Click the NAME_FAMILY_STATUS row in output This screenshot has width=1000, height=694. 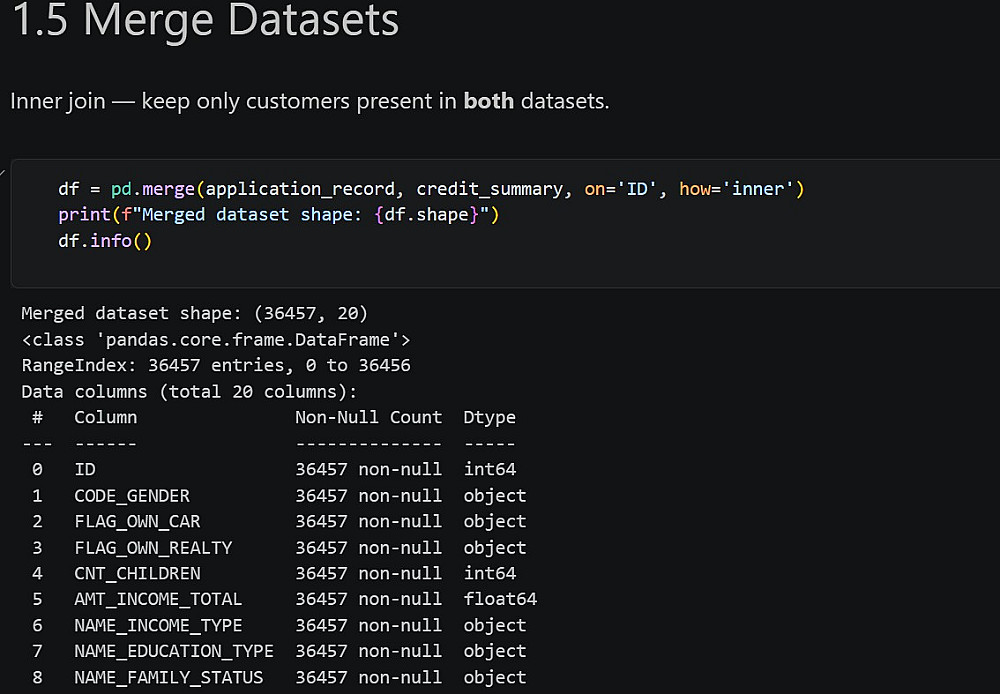(x=169, y=677)
